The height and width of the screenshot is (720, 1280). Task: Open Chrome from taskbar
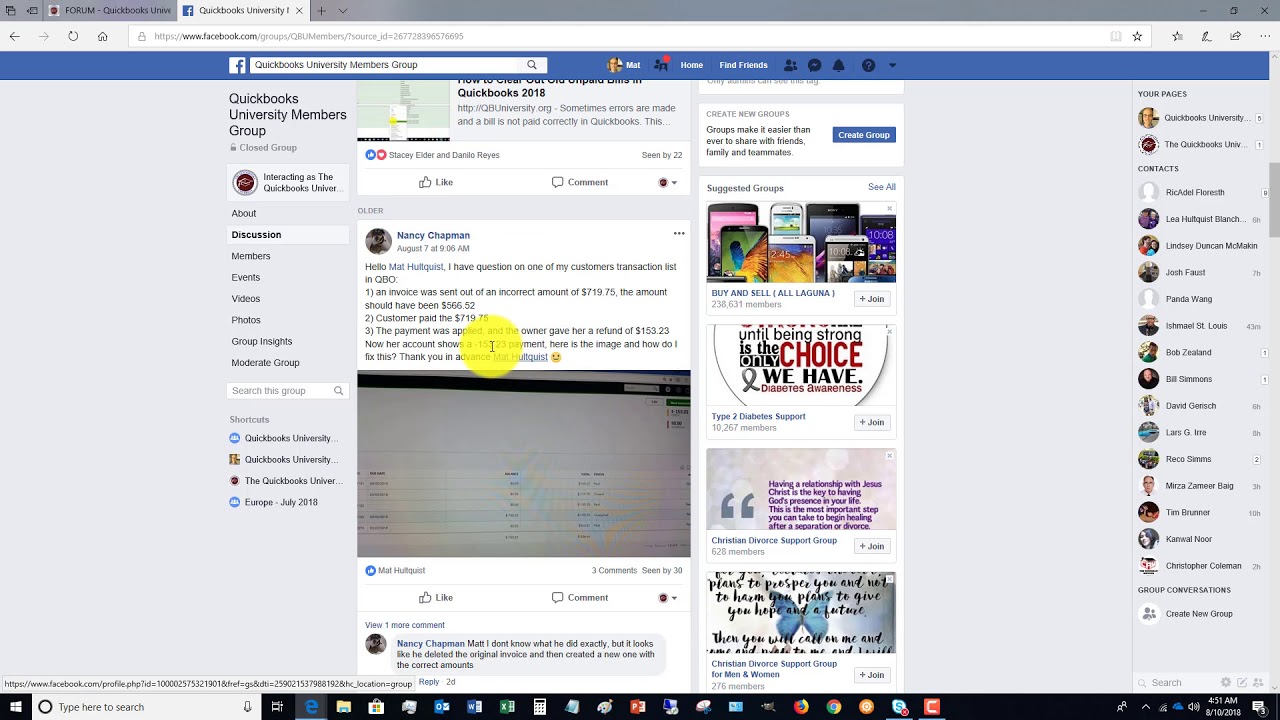coord(834,707)
